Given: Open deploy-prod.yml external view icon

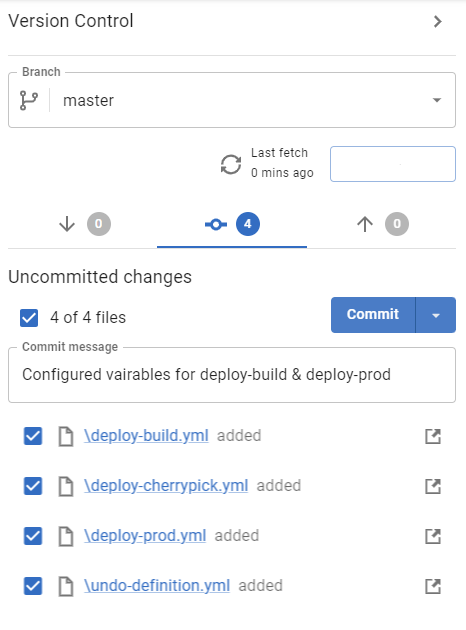Looking at the screenshot, I should (433, 536).
